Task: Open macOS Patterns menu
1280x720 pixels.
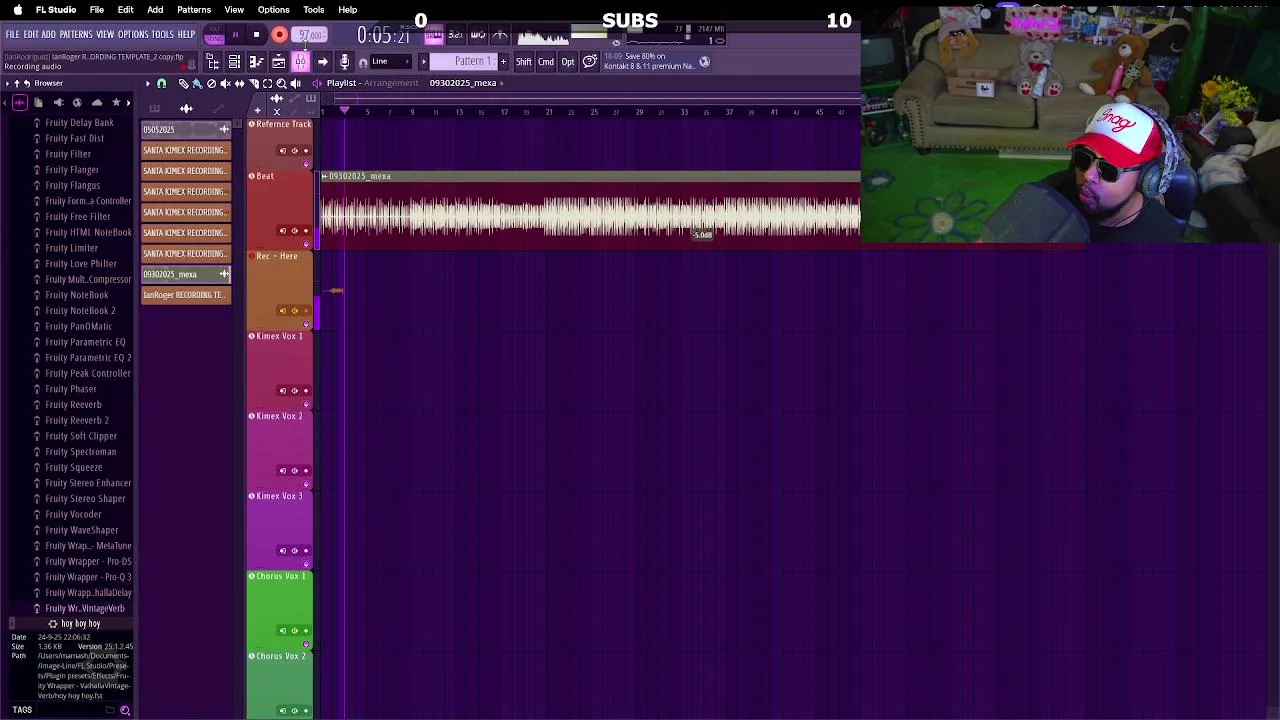Action: click(194, 10)
